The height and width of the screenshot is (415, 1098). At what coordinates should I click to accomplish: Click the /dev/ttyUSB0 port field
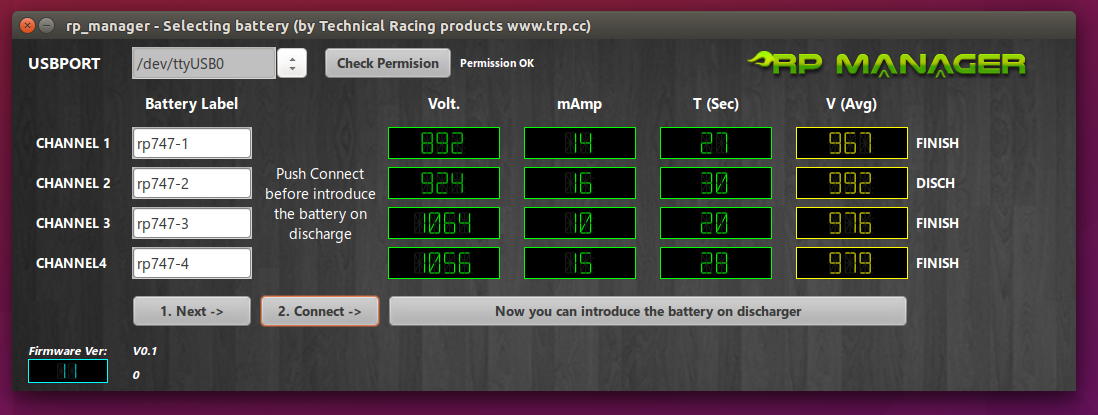pos(204,64)
